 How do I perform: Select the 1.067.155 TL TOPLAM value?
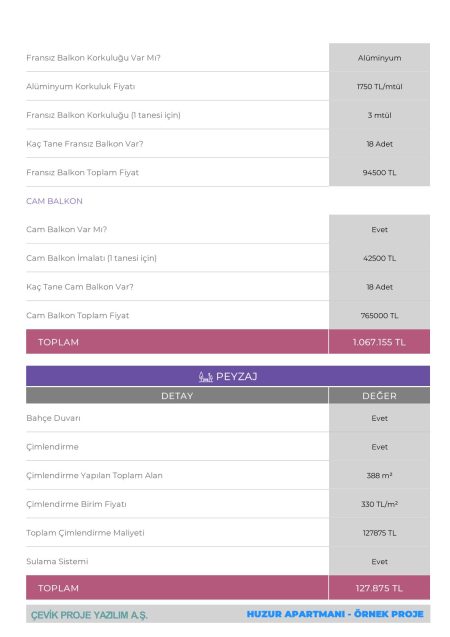coord(379,342)
